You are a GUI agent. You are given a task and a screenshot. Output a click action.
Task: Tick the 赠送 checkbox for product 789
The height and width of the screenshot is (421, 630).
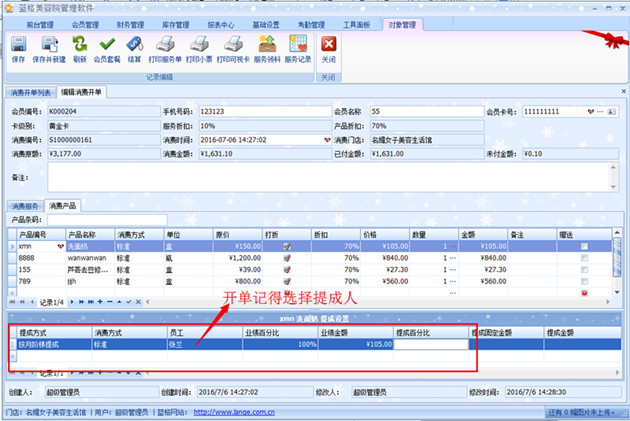[584, 281]
